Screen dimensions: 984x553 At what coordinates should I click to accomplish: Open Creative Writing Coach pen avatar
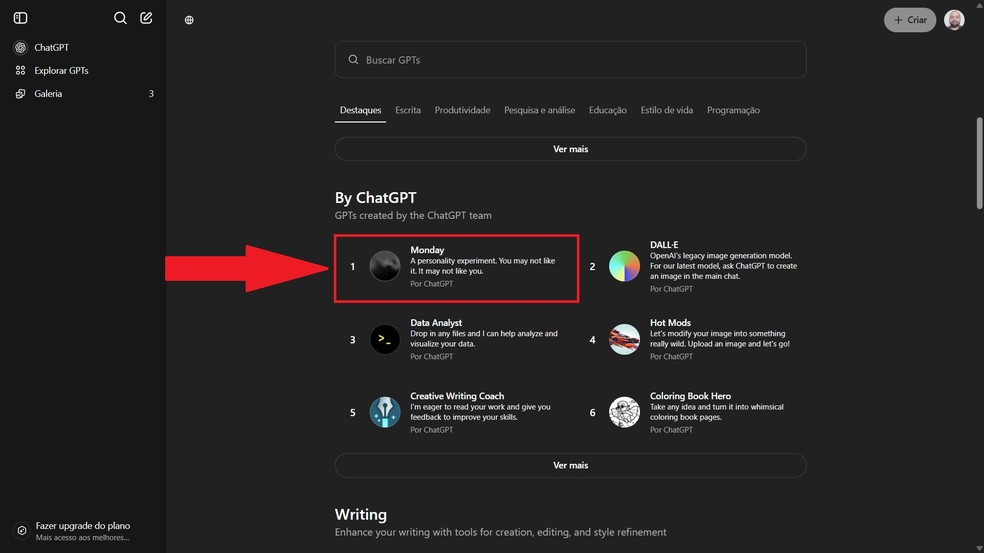(385, 412)
